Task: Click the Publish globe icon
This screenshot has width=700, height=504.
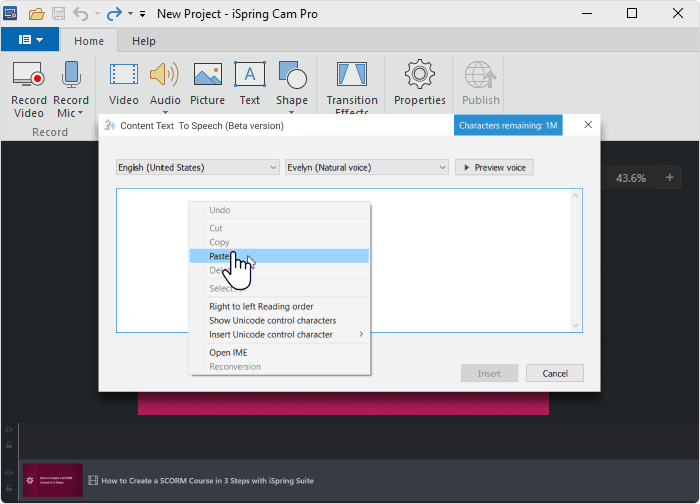Action: tap(480, 75)
